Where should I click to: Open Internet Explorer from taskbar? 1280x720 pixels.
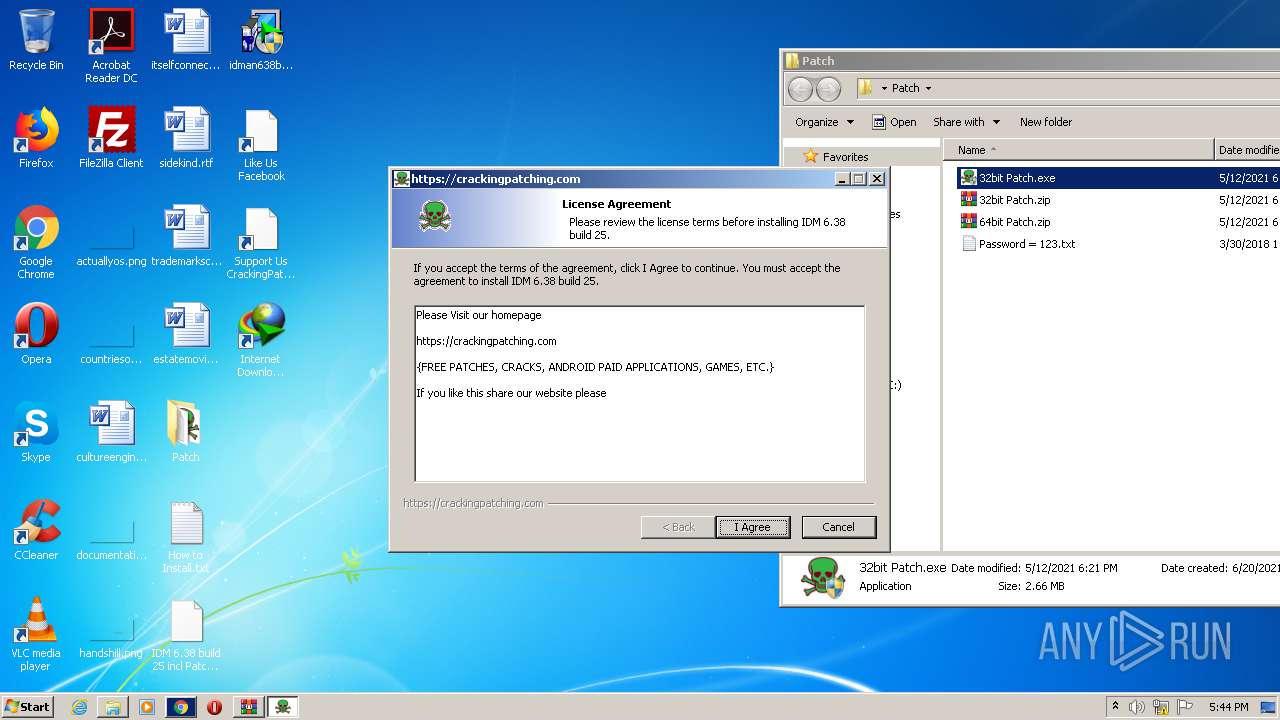click(79, 707)
